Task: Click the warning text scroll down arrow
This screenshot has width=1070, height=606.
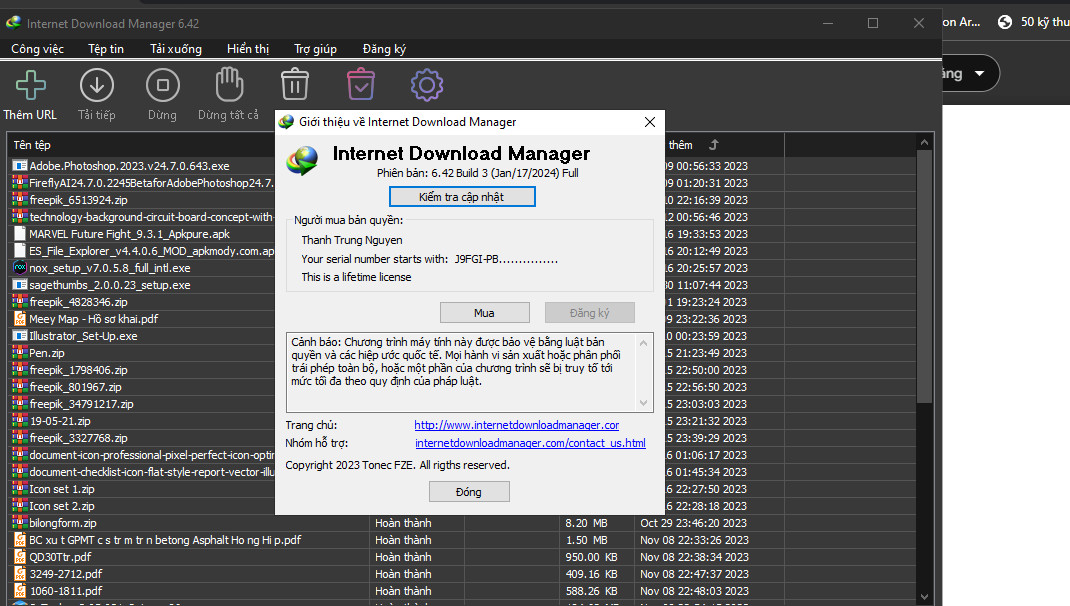Action: tap(643, 403)
